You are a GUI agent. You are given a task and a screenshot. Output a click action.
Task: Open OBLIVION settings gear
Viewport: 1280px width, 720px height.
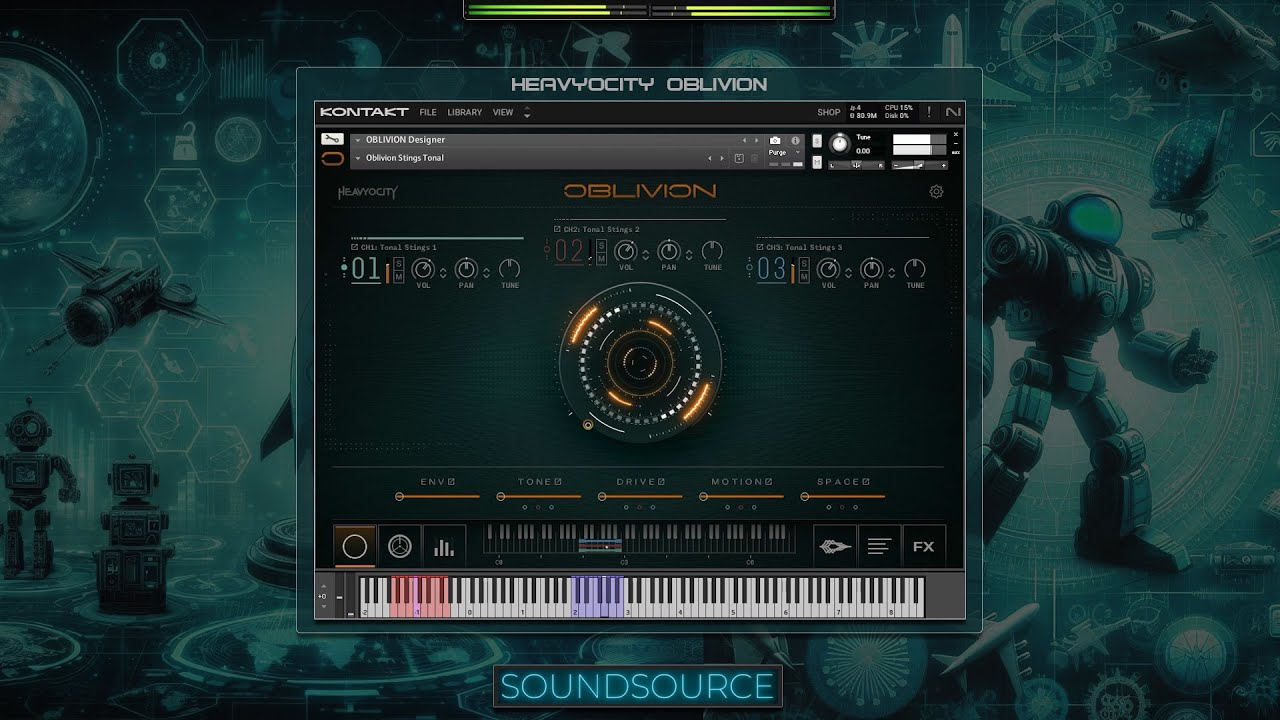point(936,191)
